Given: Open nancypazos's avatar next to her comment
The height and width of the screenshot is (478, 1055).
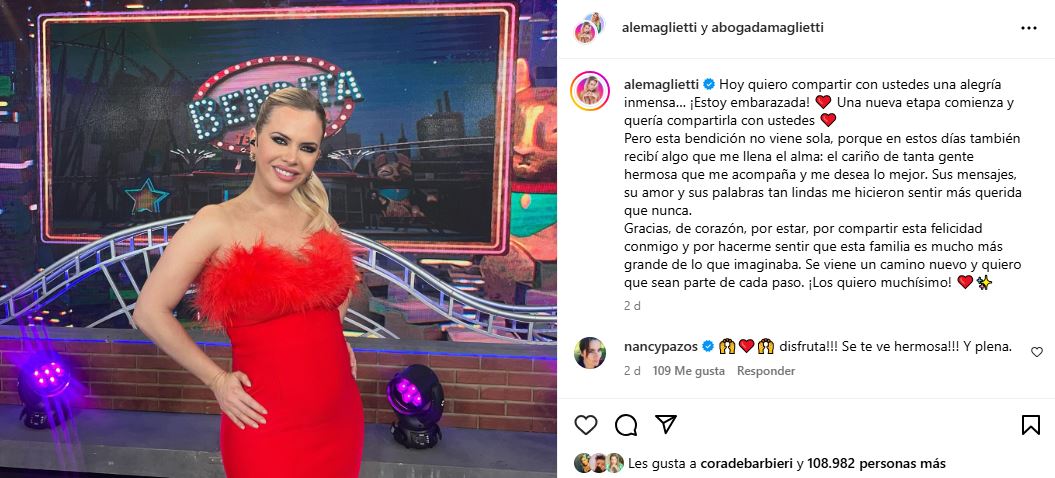Looking at the screenshot, I should coord(590,353).
